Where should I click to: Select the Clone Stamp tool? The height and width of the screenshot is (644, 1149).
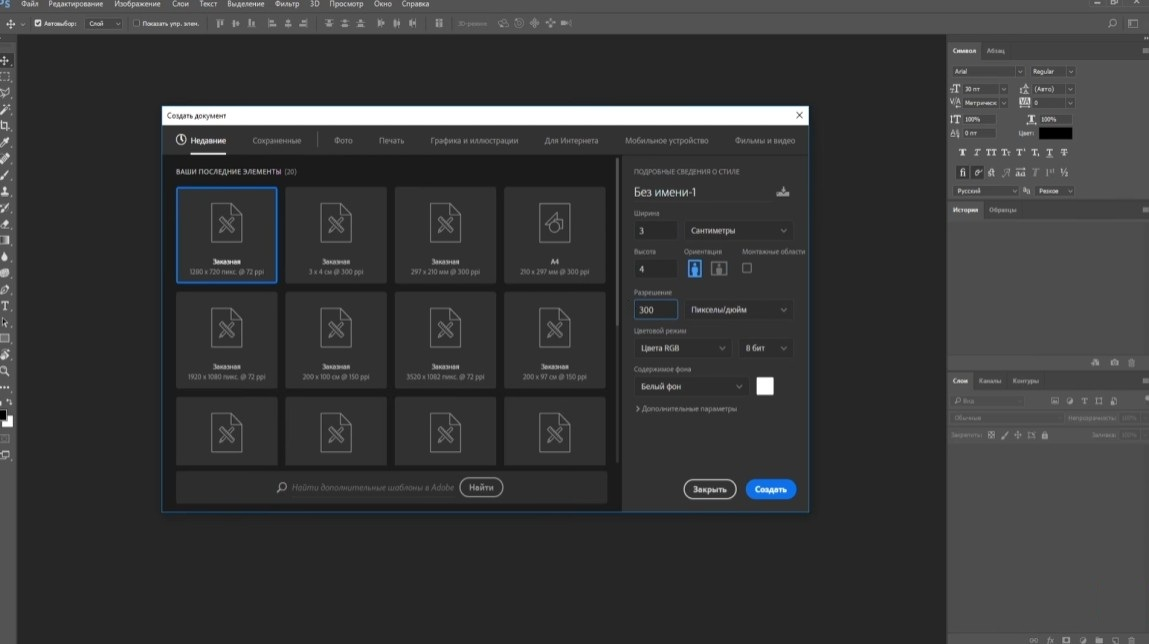click(6, 191)
